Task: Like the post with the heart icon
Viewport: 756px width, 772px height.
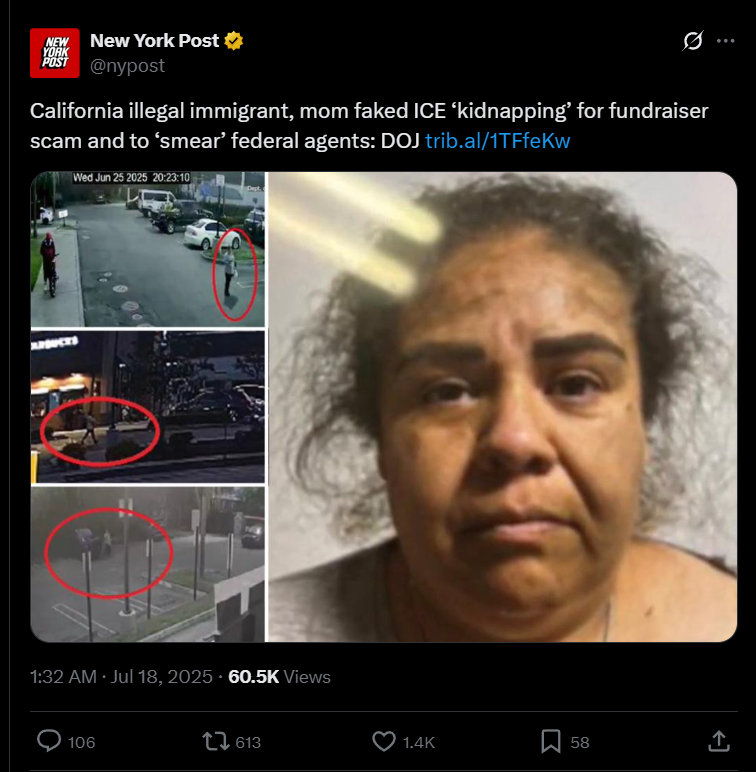Action: pos(384,741)
